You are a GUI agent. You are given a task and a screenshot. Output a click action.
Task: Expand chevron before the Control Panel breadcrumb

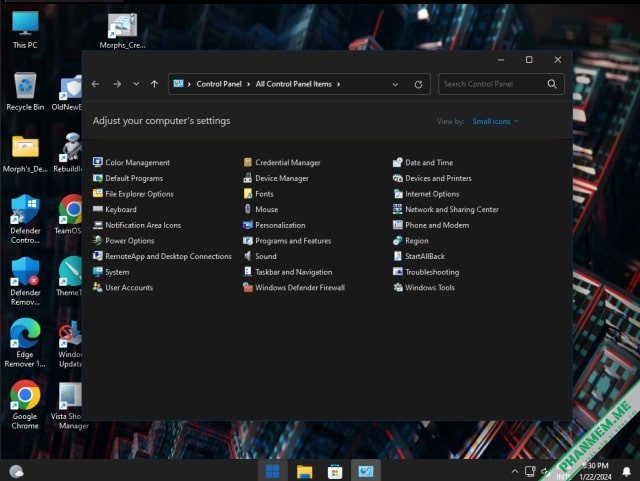coord(189,84)
